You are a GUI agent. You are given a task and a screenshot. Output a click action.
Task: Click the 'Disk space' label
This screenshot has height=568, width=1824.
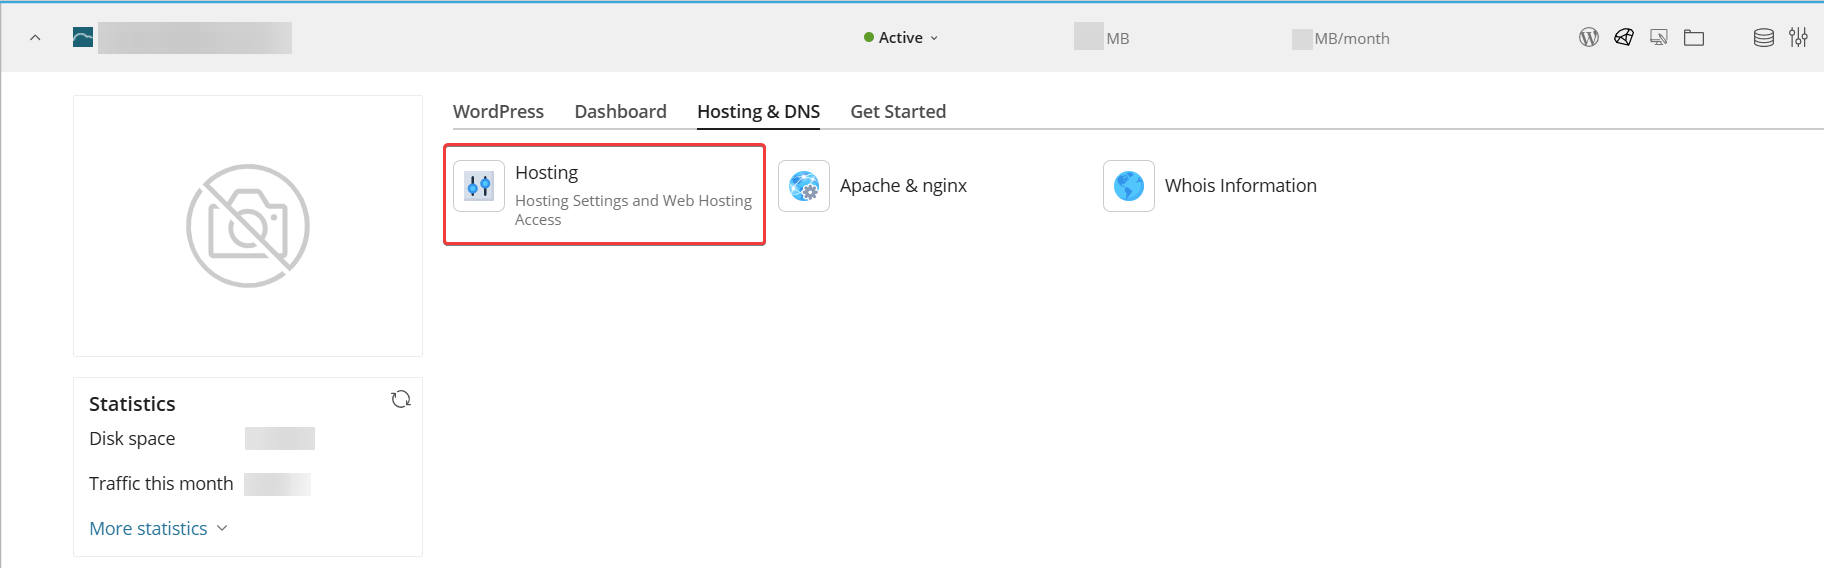point(132,439)
